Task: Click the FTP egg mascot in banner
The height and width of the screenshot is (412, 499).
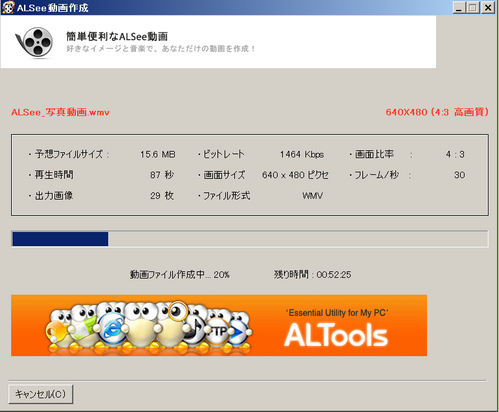Action: (217, 330)
